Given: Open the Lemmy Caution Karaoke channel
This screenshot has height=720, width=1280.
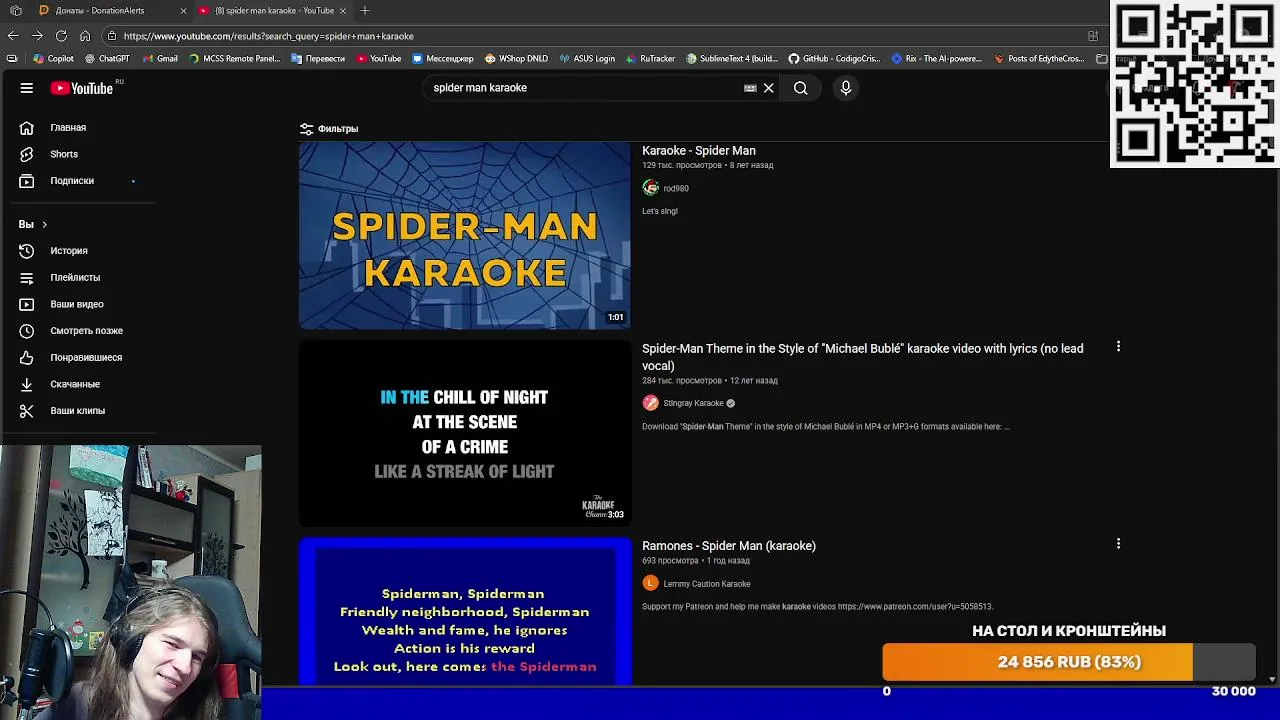Looking at the screenshot, I should (x=707, y=584).
